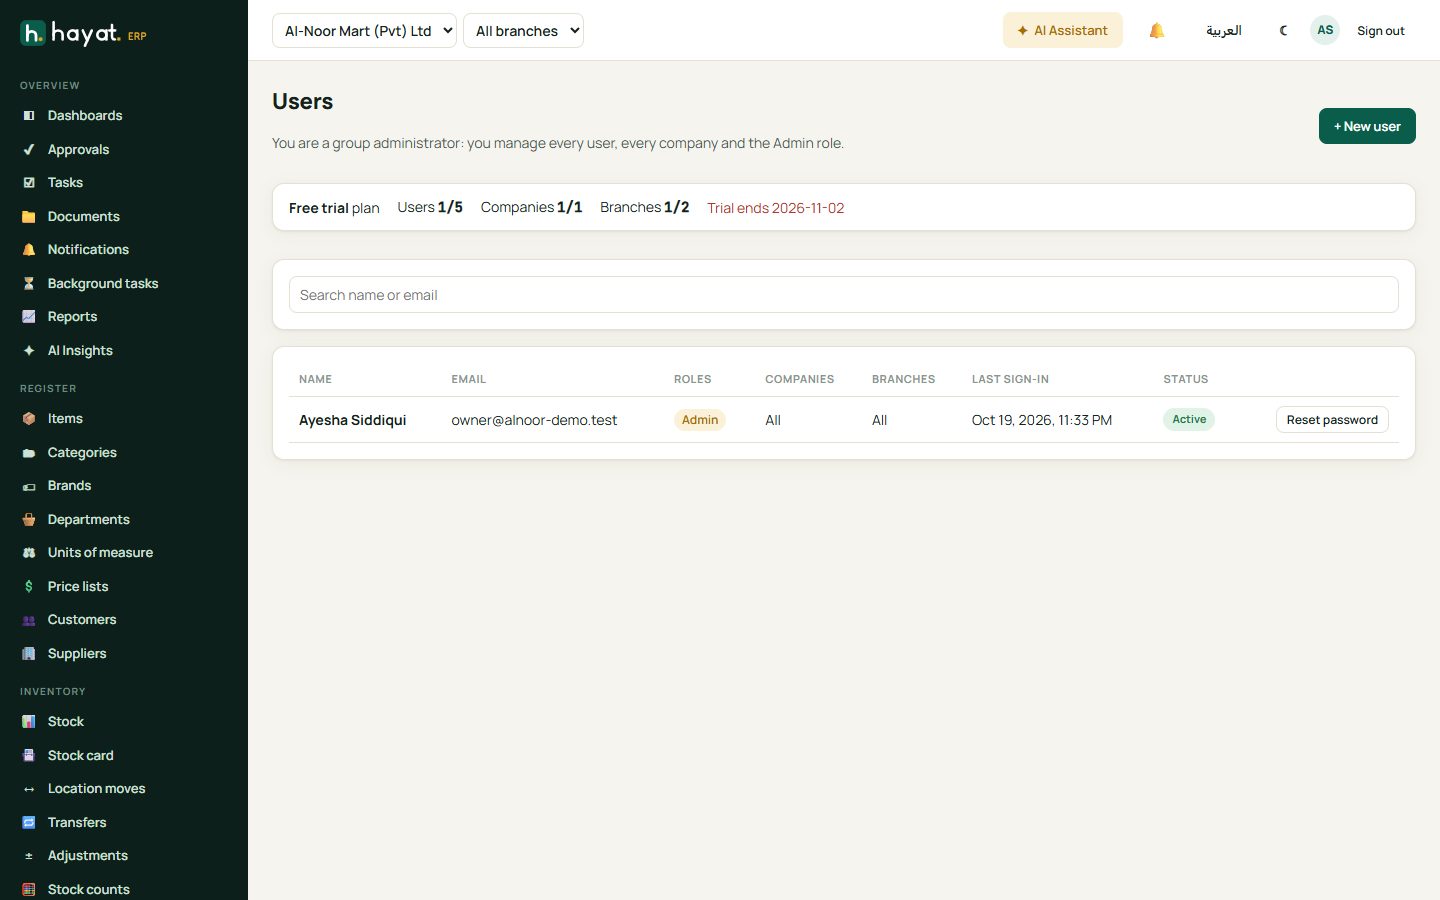Click the Ayesha Siddiqui name cell

coord(352,421)
